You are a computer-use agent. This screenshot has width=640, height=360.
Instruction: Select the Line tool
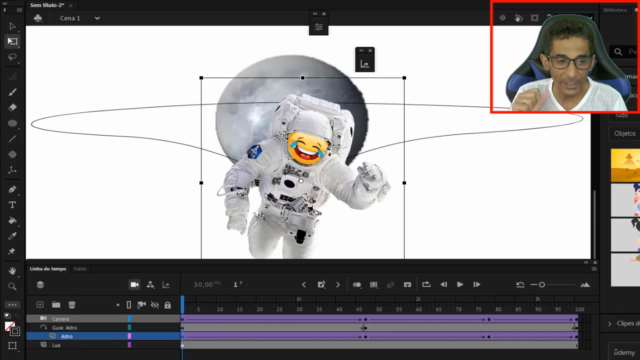tap(12, 139)
